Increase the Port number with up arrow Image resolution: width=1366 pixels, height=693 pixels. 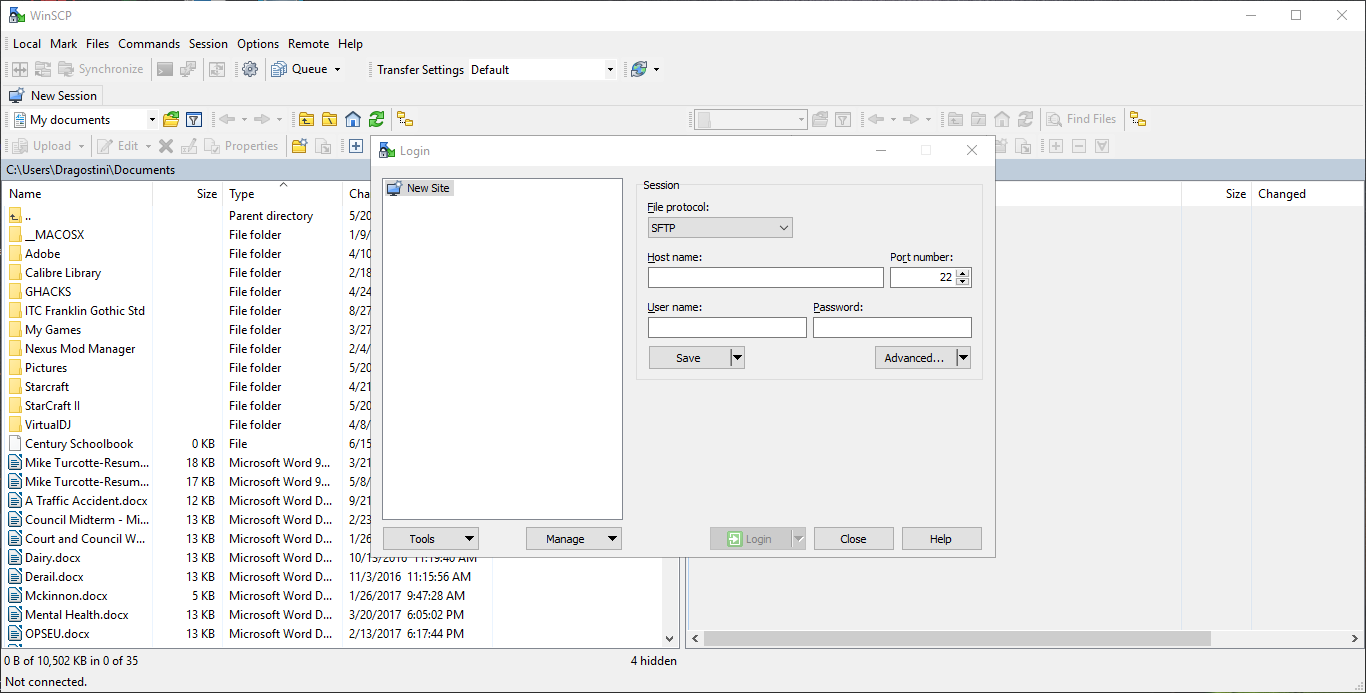click(x=962, y=273)
